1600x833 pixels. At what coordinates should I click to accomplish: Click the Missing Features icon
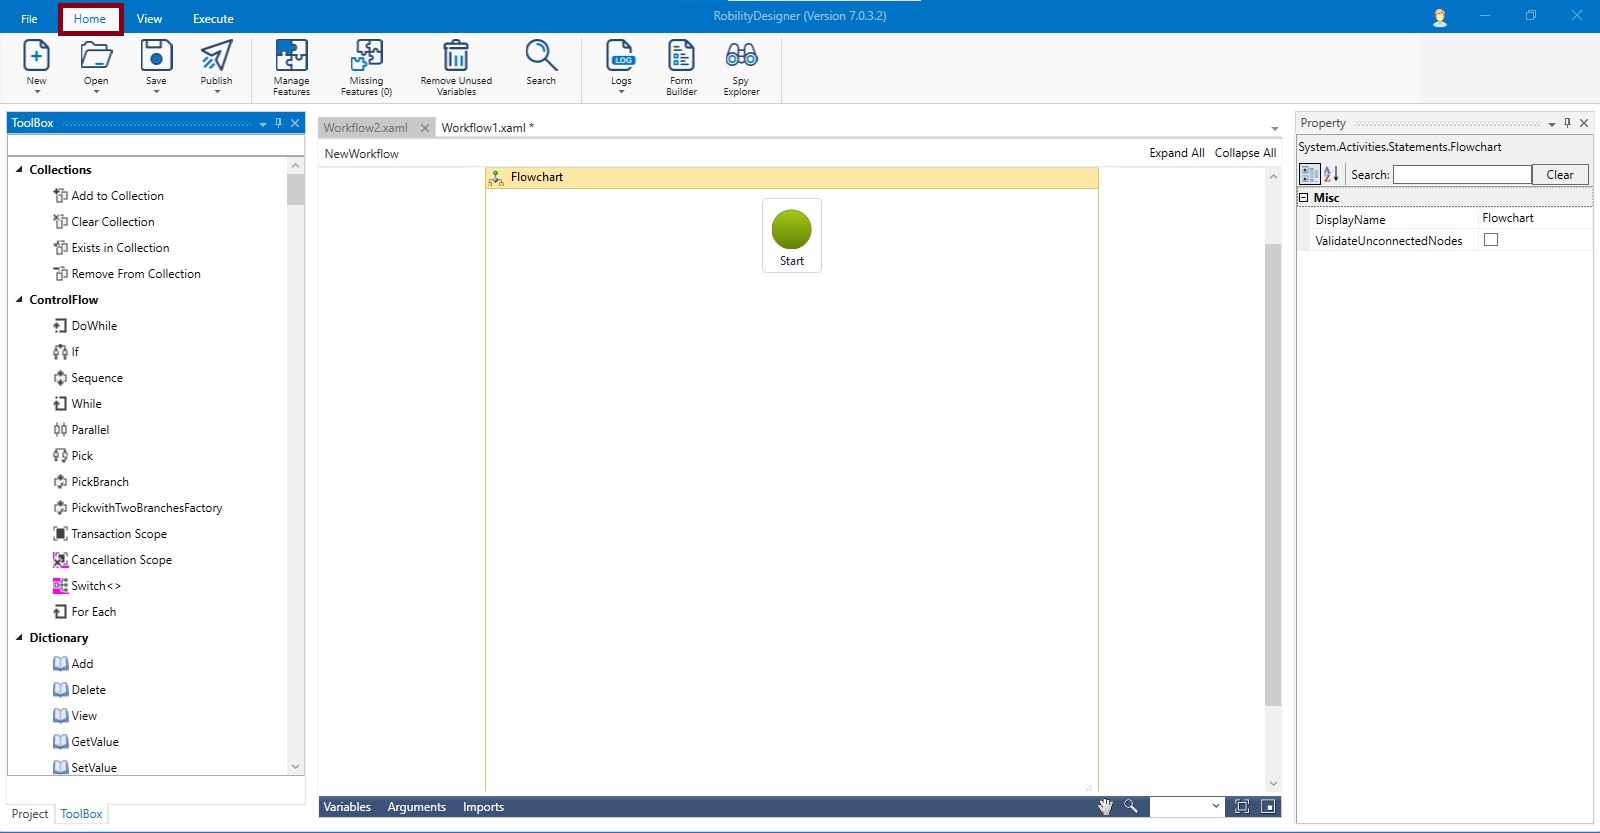tap(366, 57)
